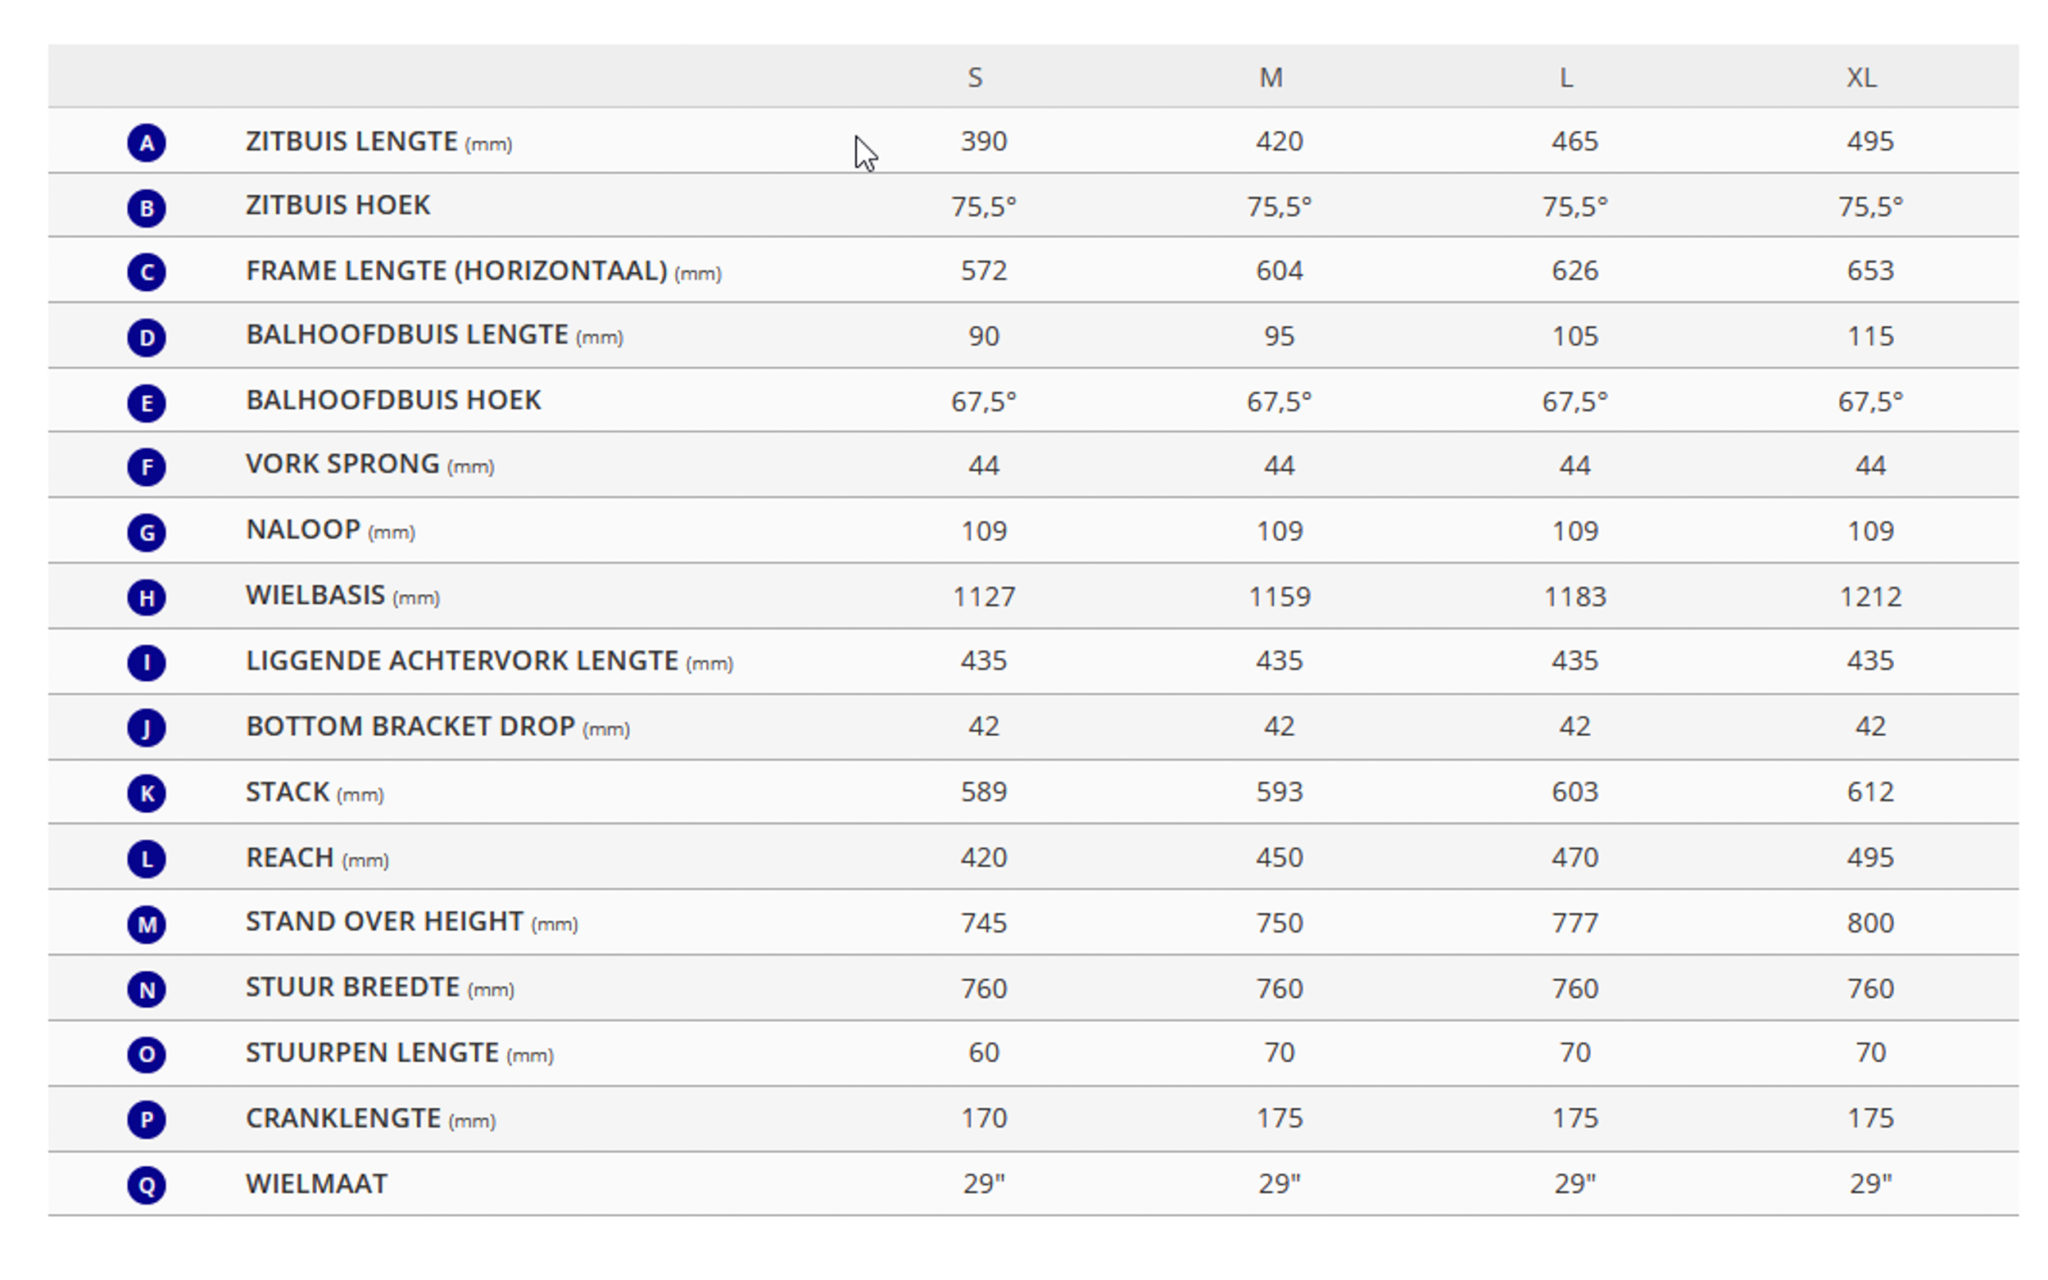Viewport: 2048px width, 1280px height.
Task: Click the 390 seat tube value
Action: pyautogui.click(x=984, y=141)
